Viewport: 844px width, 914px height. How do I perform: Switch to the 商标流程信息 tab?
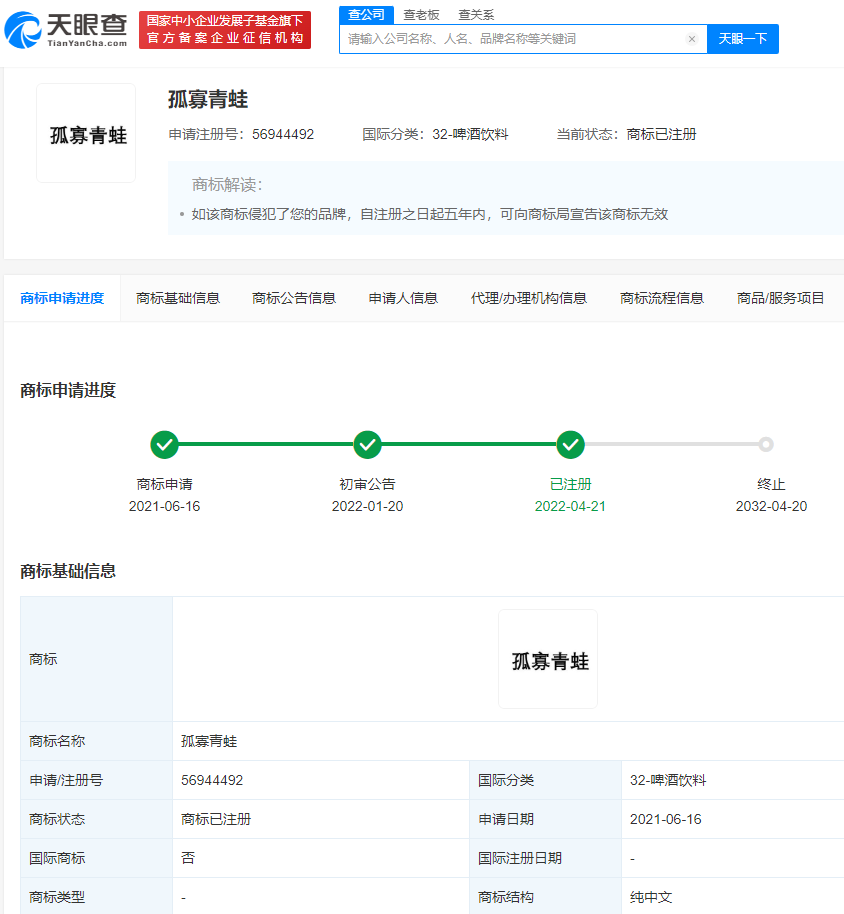(662, 298)
